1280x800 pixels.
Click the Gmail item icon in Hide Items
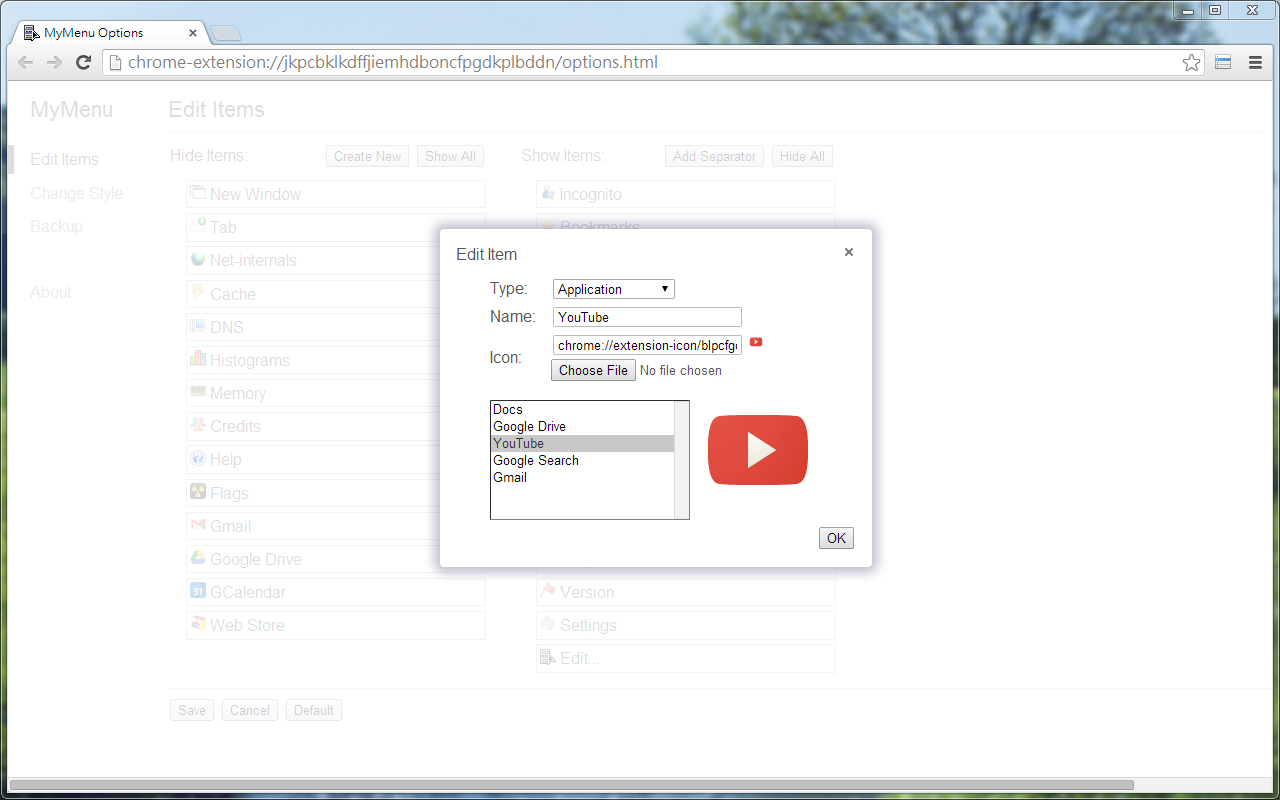pos(198,524)
